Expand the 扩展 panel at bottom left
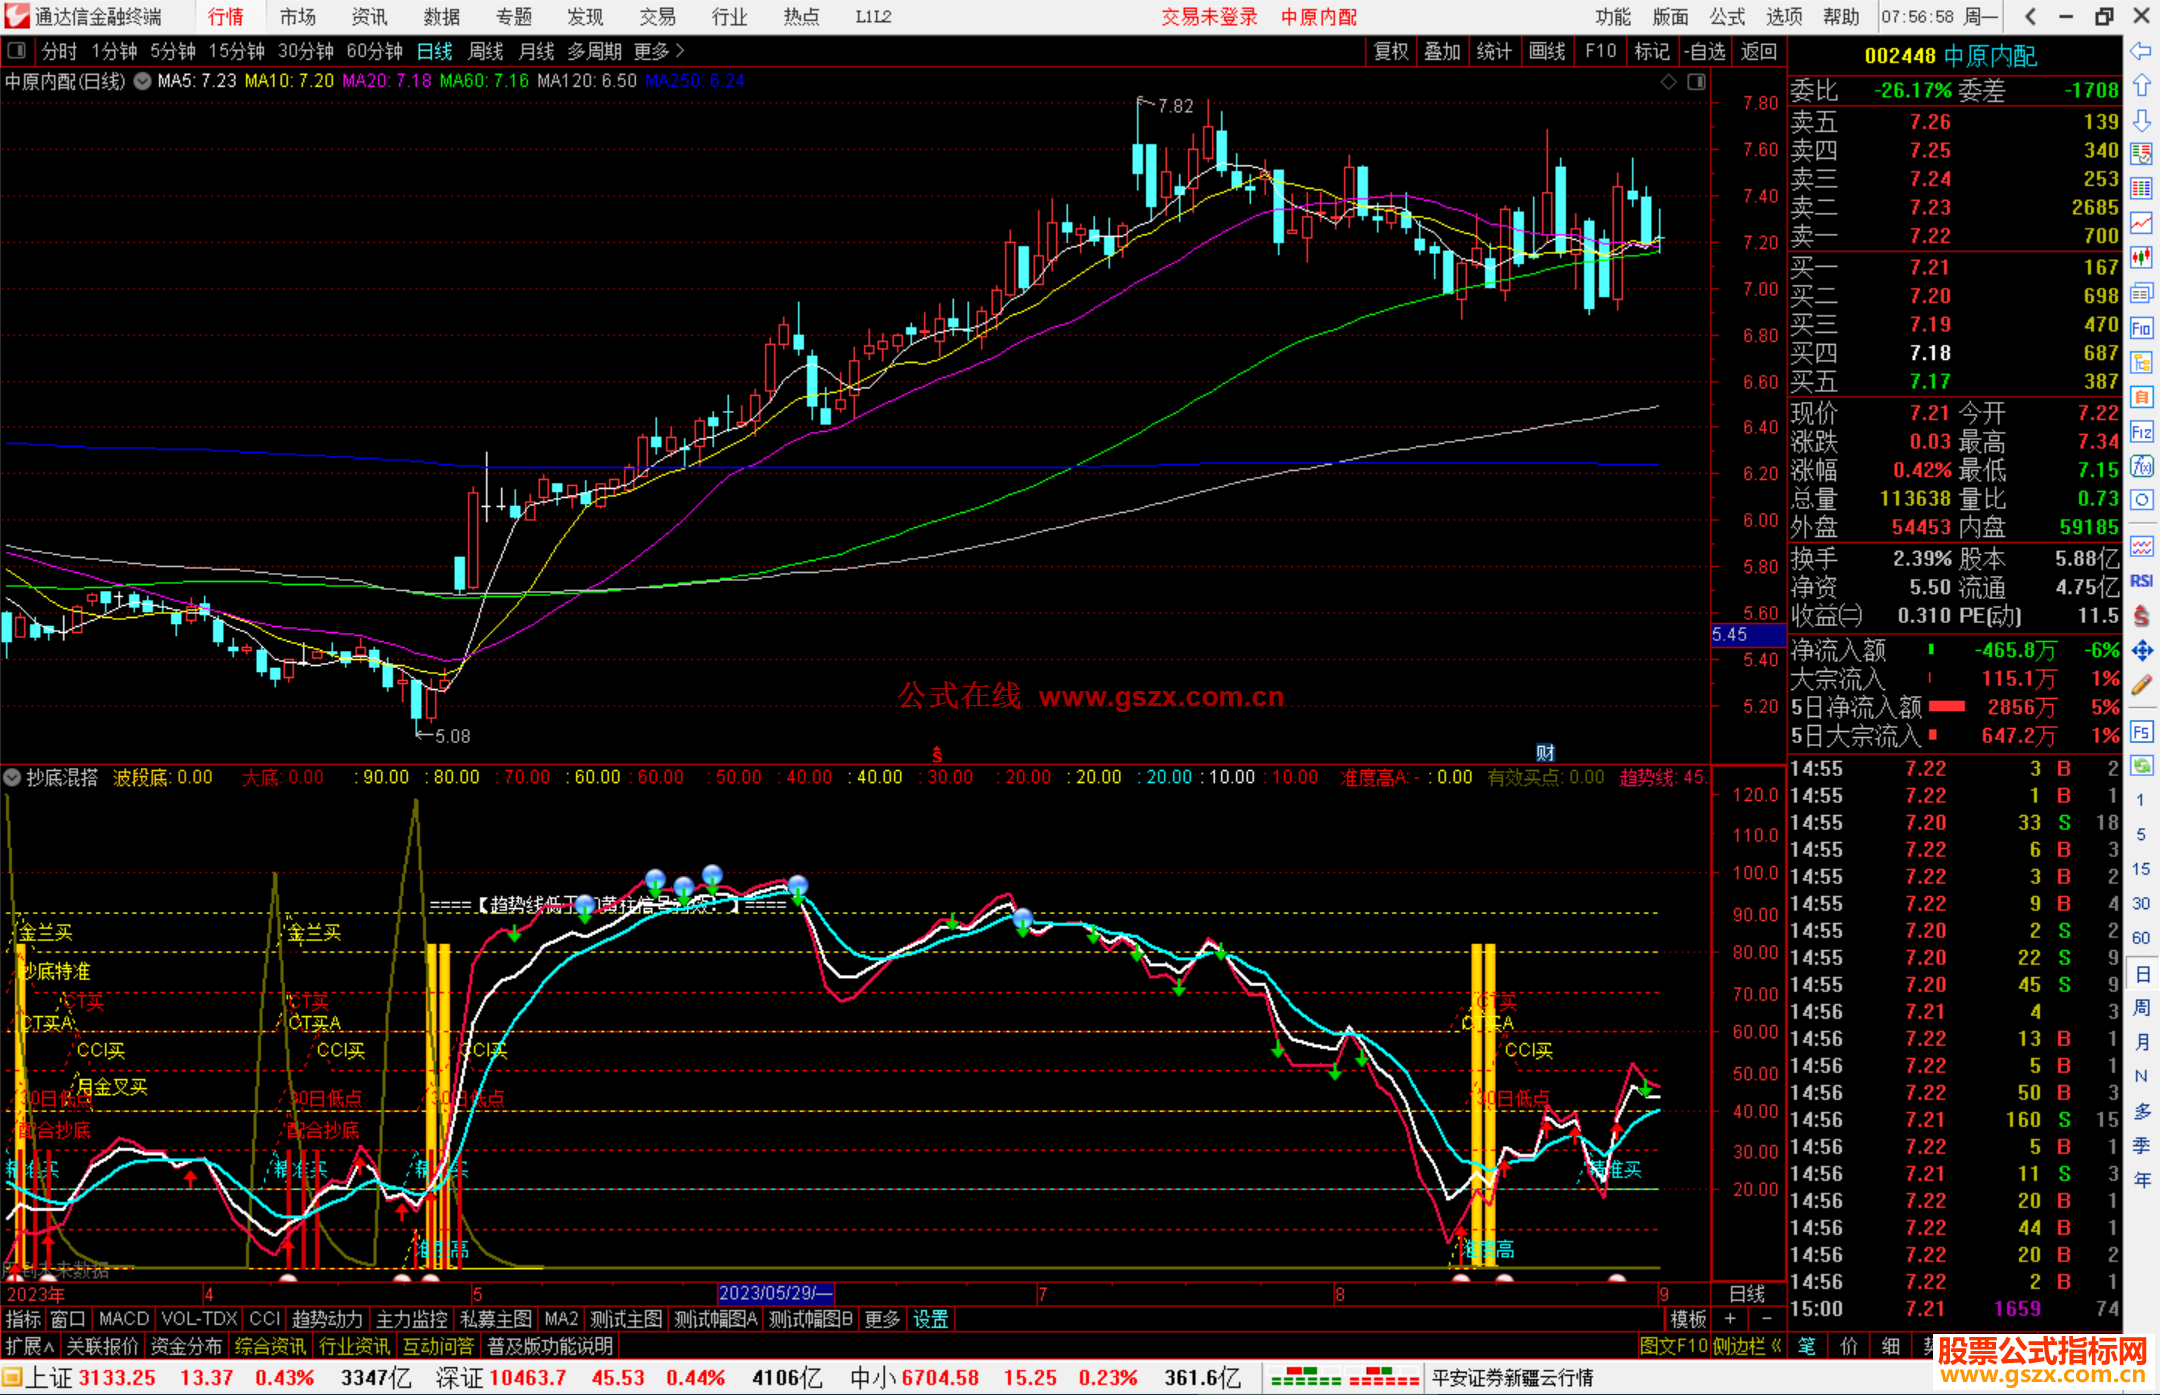This screenshot has width=2160, height=1395. pos(30,1346)
